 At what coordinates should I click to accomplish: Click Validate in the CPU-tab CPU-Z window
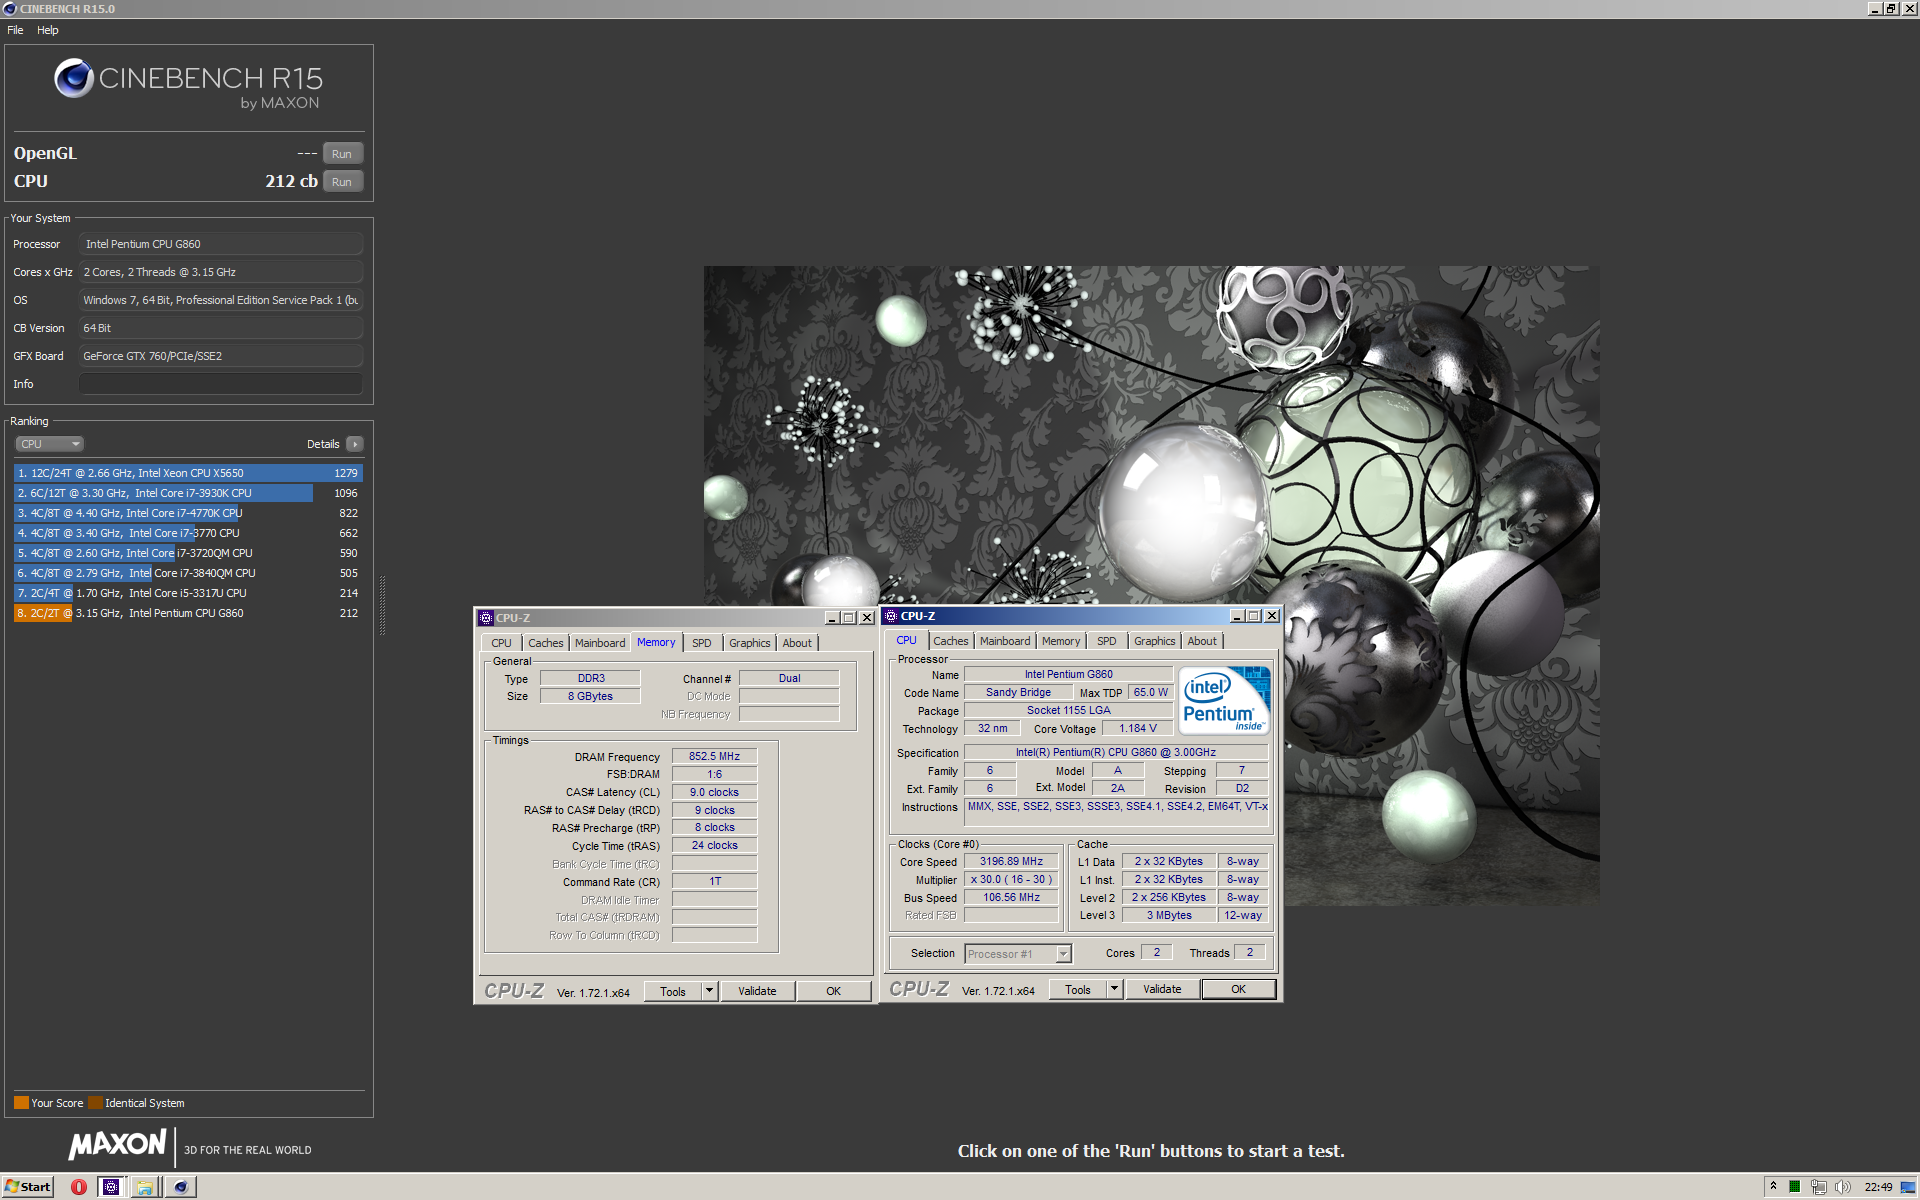[x=1162, y=989]
